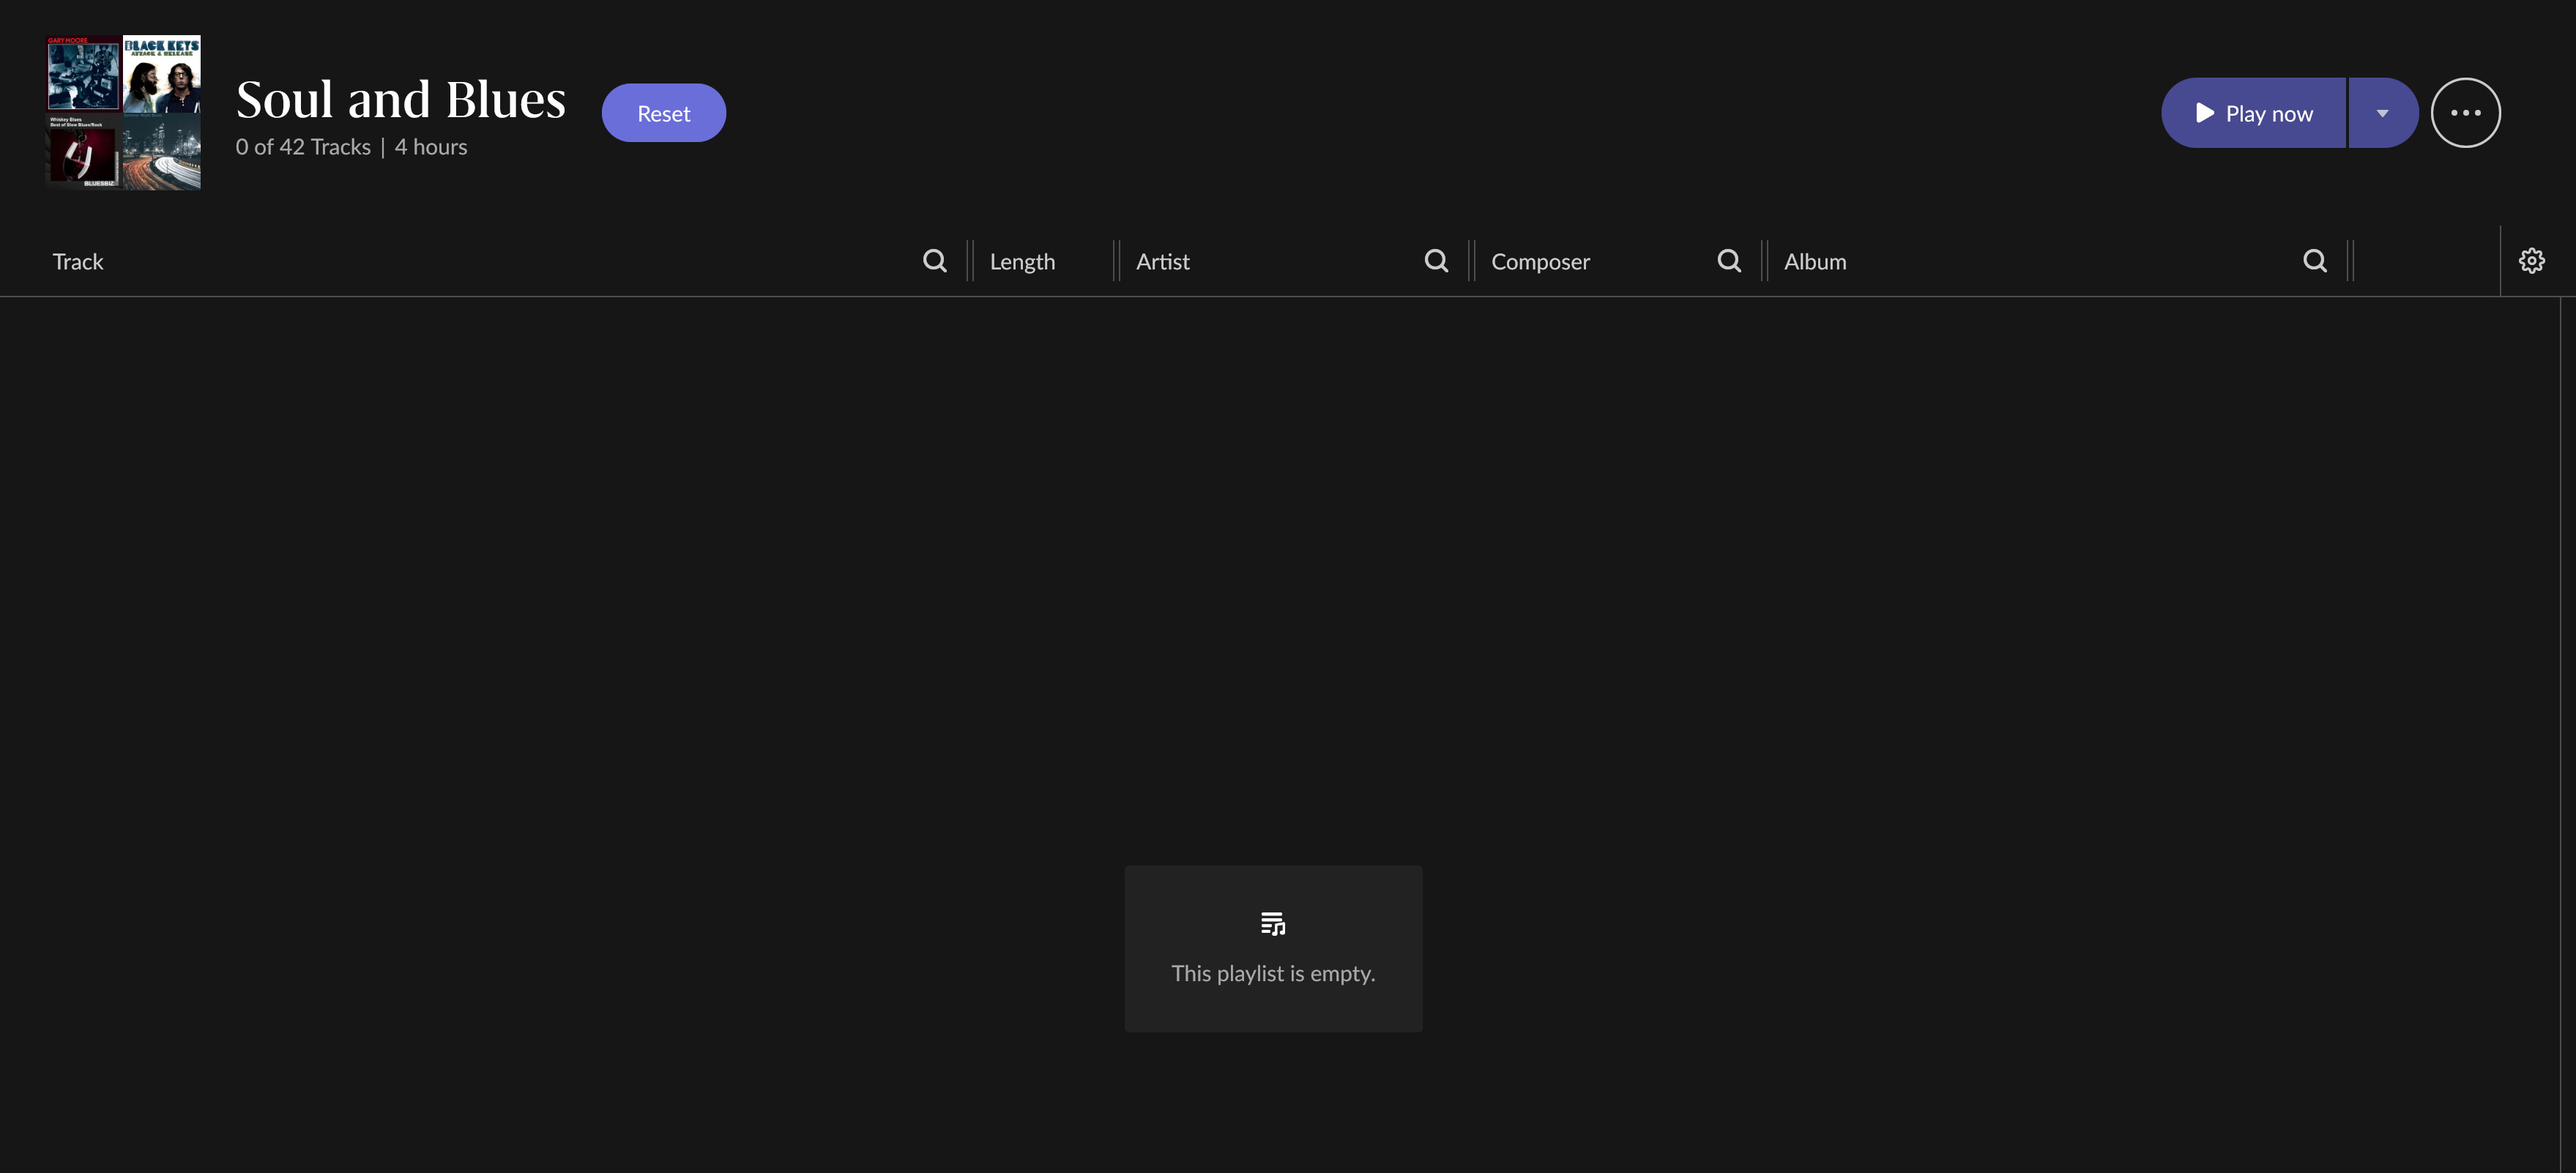
Task: Click the Album column header
Action: [1815, 262]
